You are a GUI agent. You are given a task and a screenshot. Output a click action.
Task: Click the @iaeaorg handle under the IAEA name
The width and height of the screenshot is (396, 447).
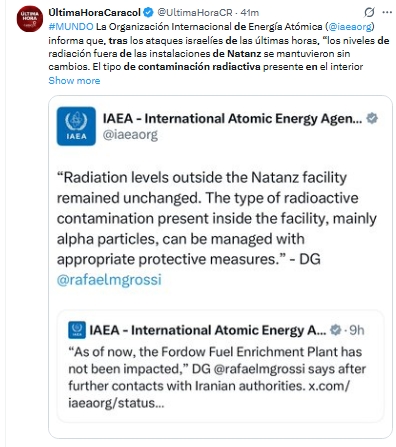click(130, 135)
